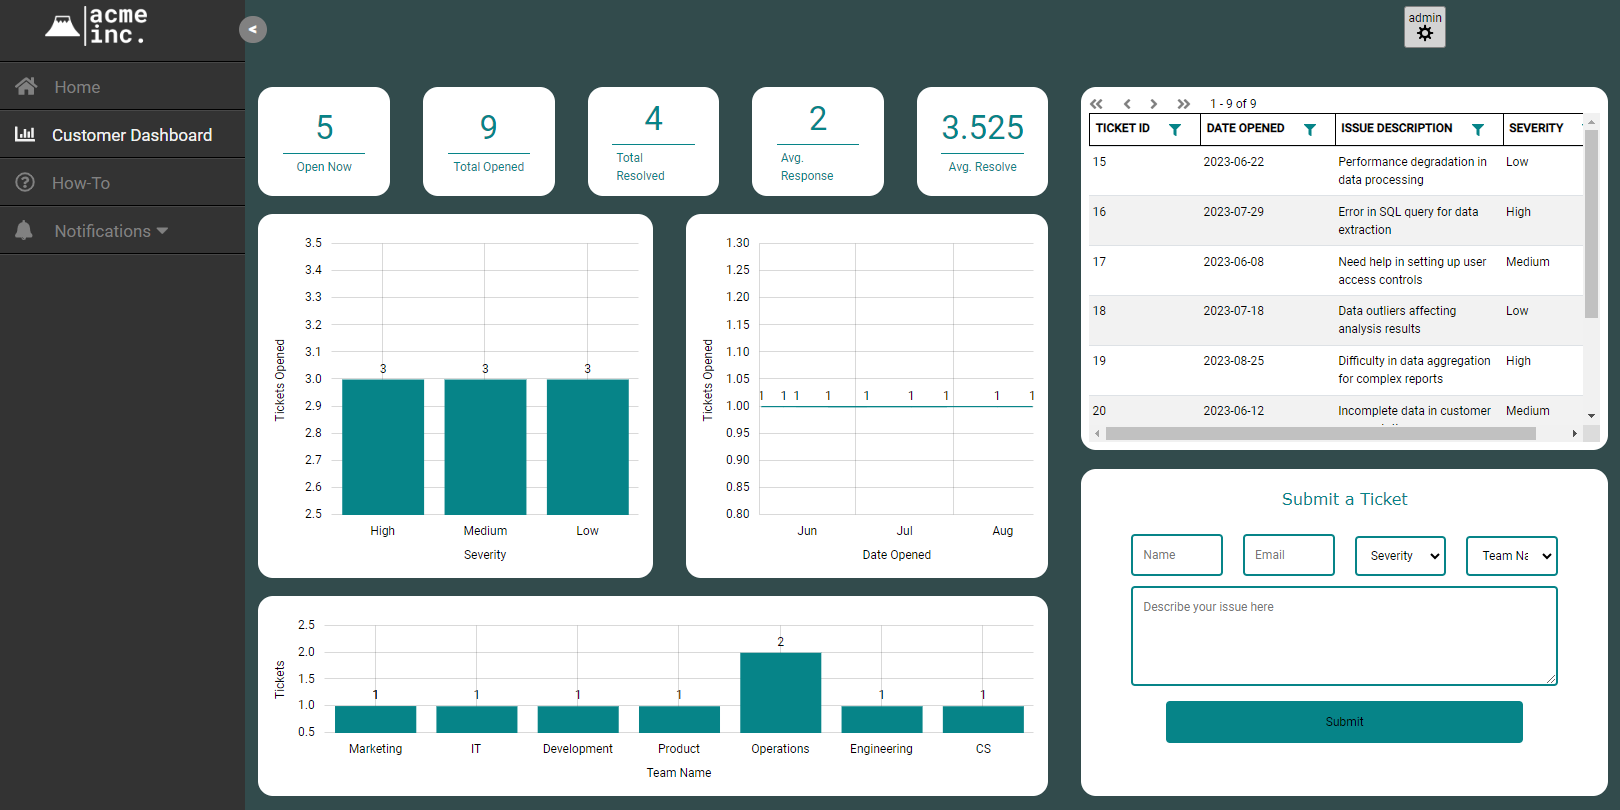This screenshot has height=810, width=1620.
Task: Click the table scroll-left arrow
Action: (x=1097, y=434)
